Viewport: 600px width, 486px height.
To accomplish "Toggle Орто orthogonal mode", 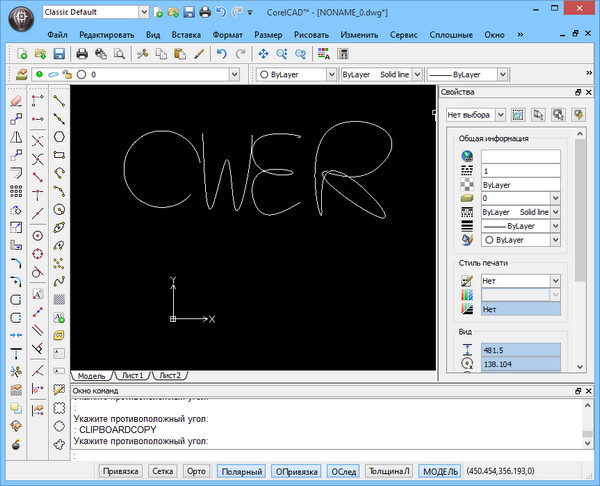I will pyautogui.click(x=196, y=470).
